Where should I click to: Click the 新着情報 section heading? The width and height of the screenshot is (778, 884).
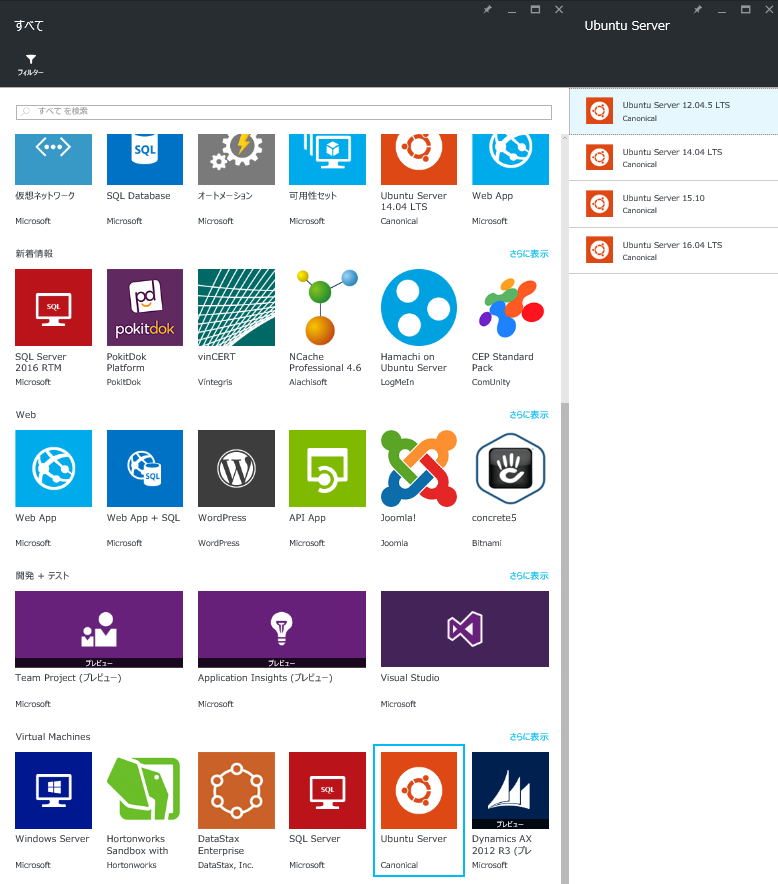point(34,254)
